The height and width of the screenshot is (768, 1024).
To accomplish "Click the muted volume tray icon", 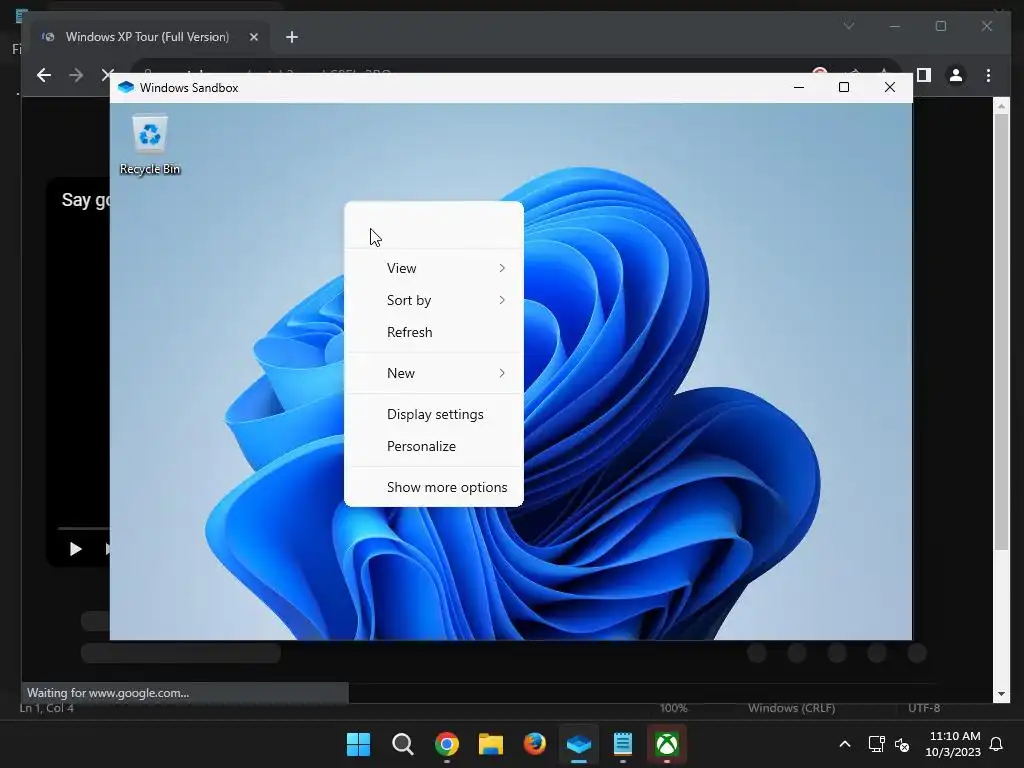I will [x=902, y=744].
